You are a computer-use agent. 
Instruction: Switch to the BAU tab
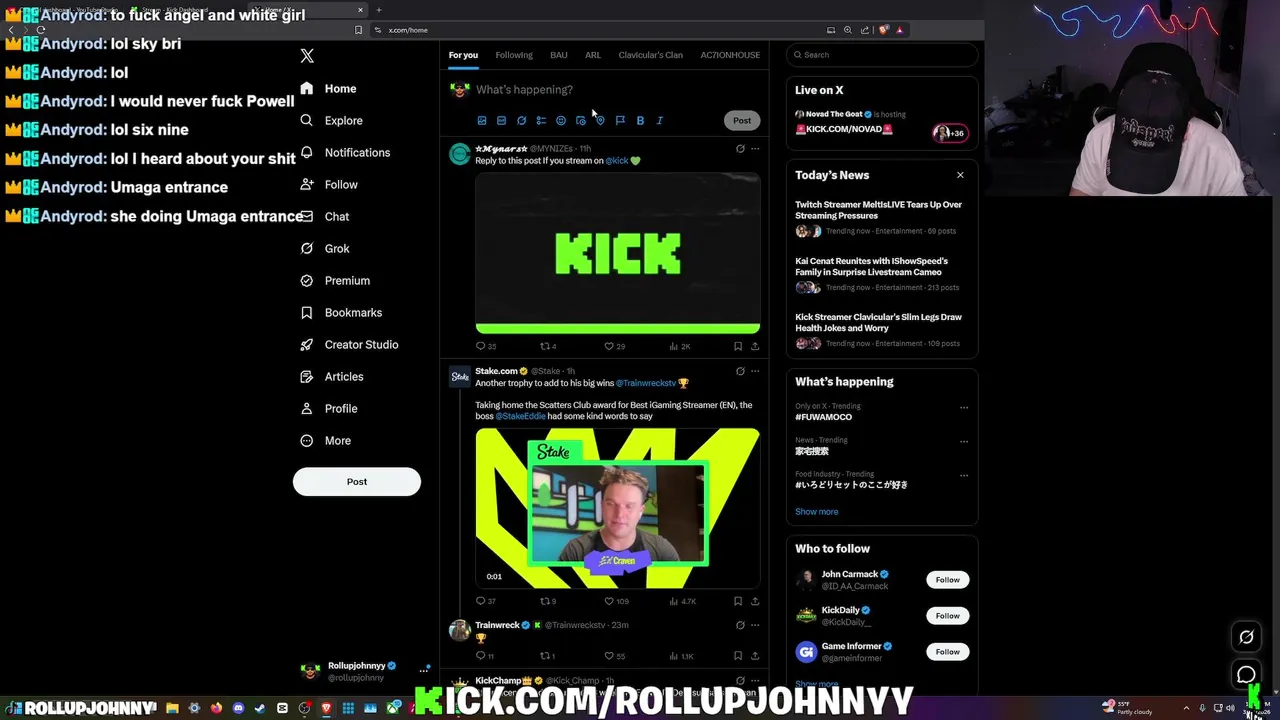[x=559, y=55]
